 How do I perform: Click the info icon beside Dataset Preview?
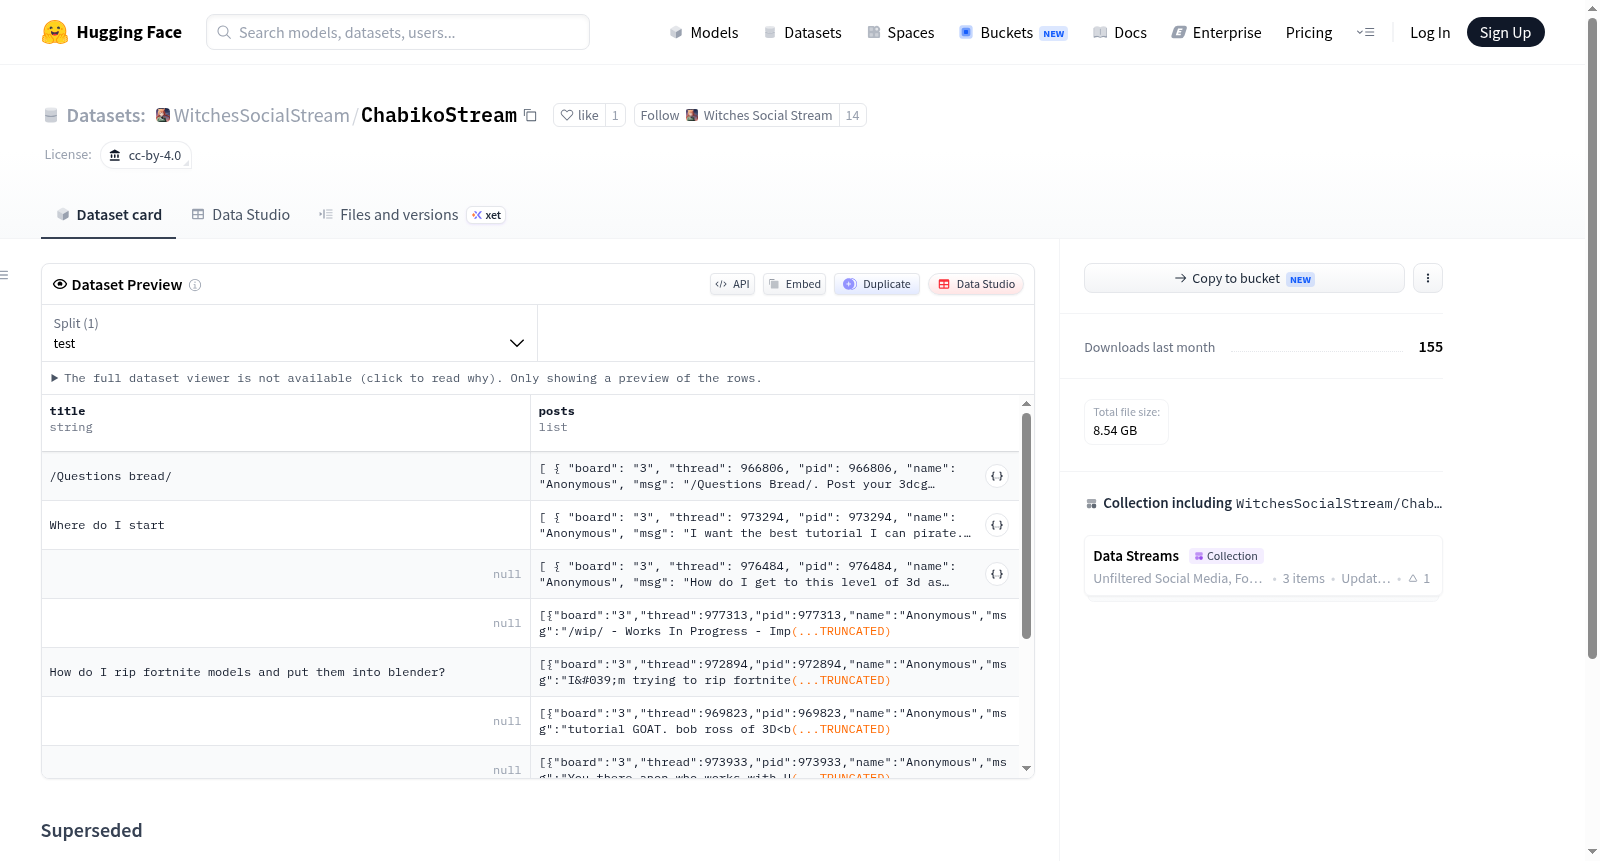click(195, 285)
